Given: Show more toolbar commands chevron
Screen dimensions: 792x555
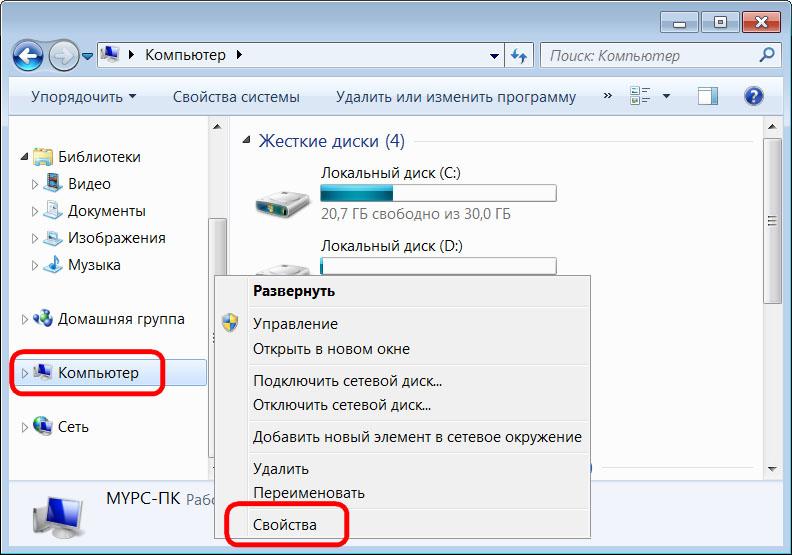Looking at the screenshot, I should pos(608,95).
